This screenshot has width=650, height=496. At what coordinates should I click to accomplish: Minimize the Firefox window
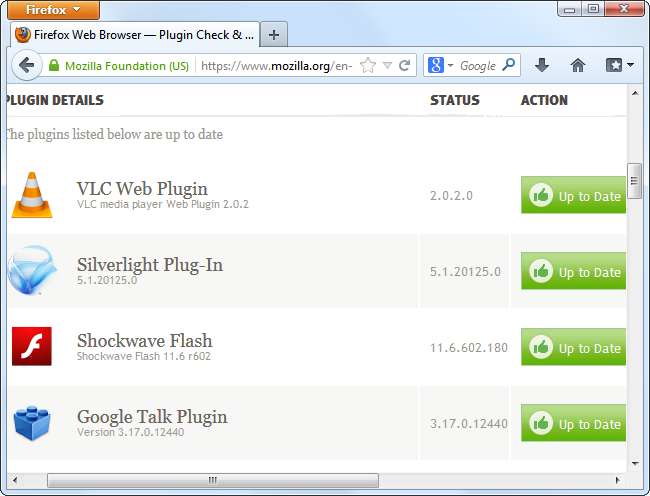click(570, 9)
